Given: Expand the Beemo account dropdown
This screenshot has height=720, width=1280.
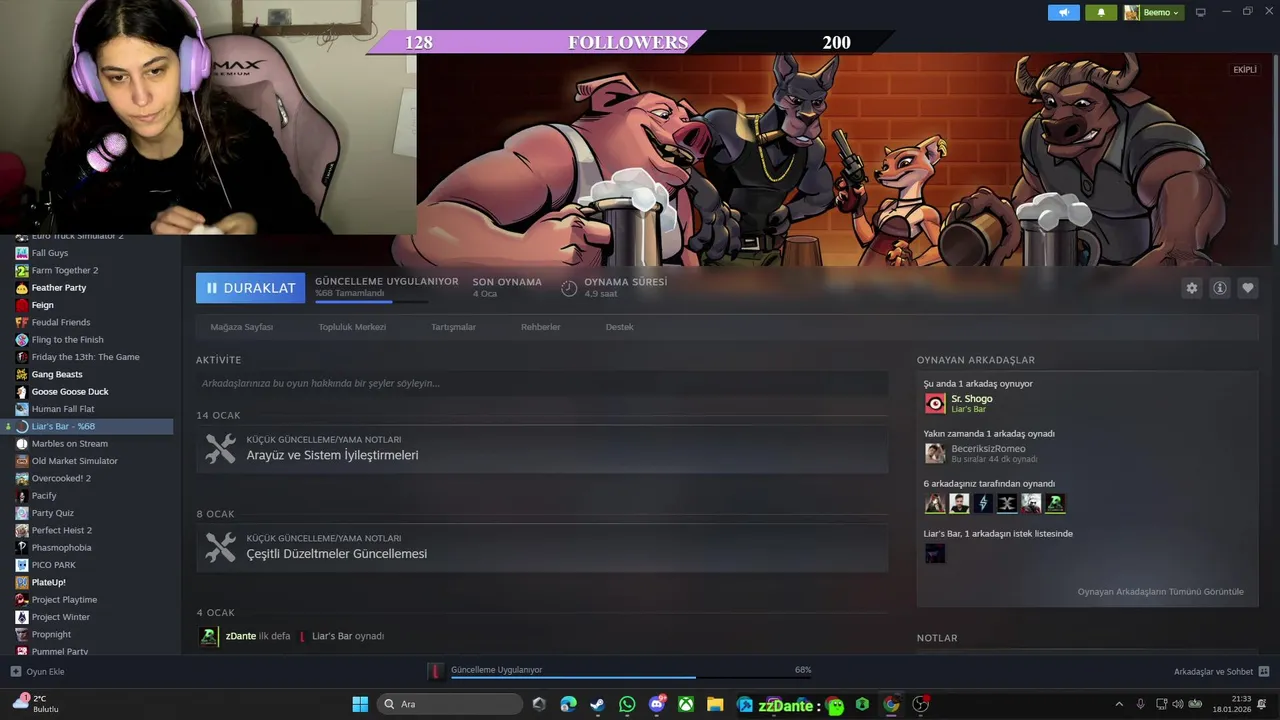Looking at the screenshot, I should pyautogui.click(x=1153, y=12).
